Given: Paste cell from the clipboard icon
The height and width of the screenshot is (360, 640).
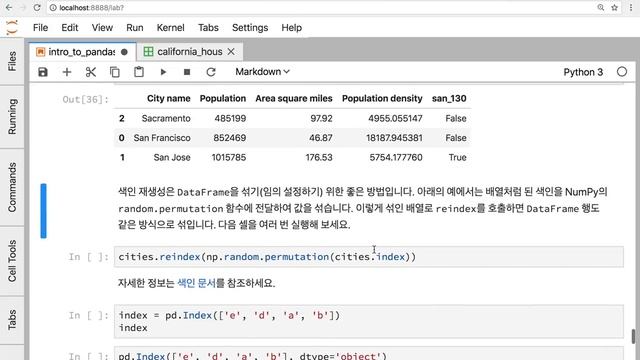Looking at the screenshot, I should (x=139, y=72).
